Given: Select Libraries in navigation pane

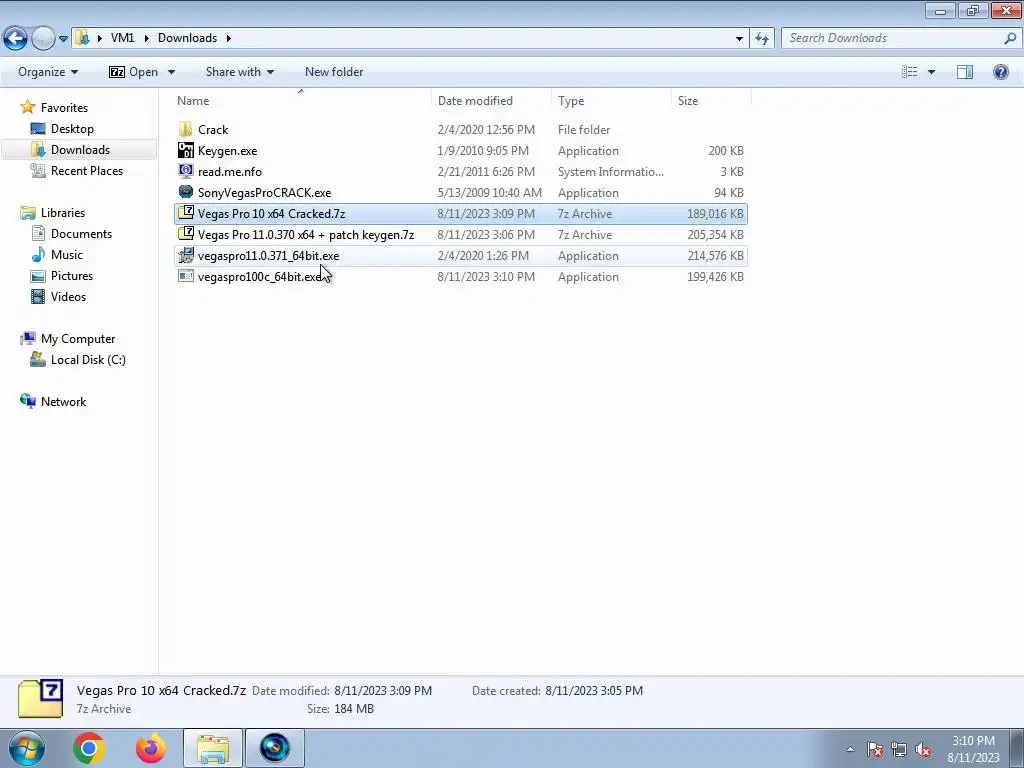Looking at the screenshot, I should [63, 212].
